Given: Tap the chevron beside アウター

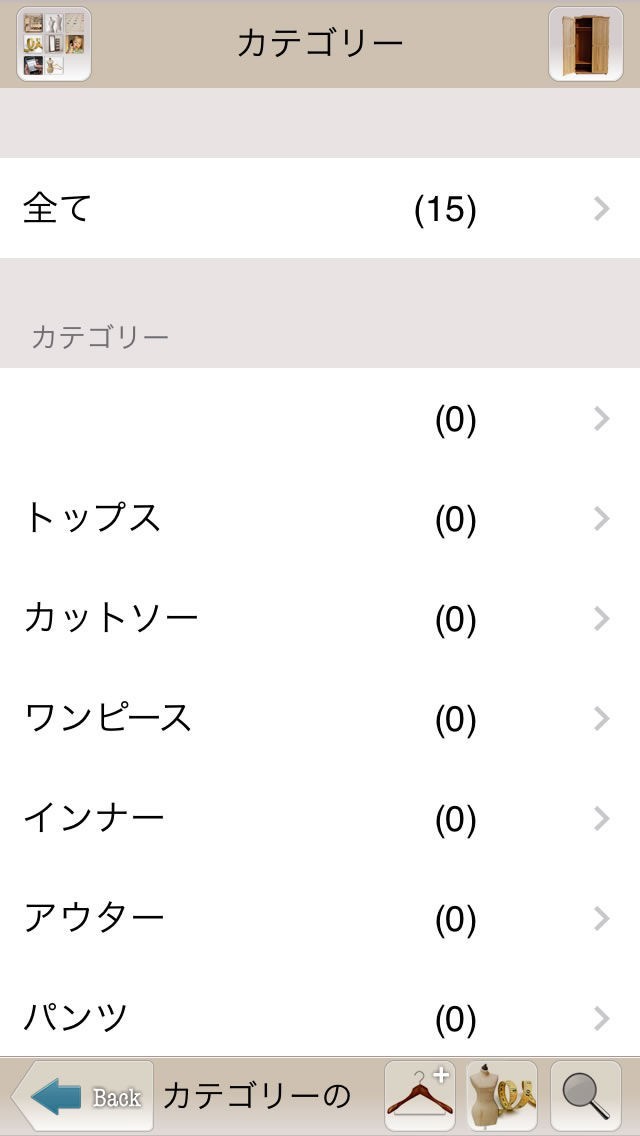Looking at the screenshot, I should pyautogui.click(x=601, y=918).
